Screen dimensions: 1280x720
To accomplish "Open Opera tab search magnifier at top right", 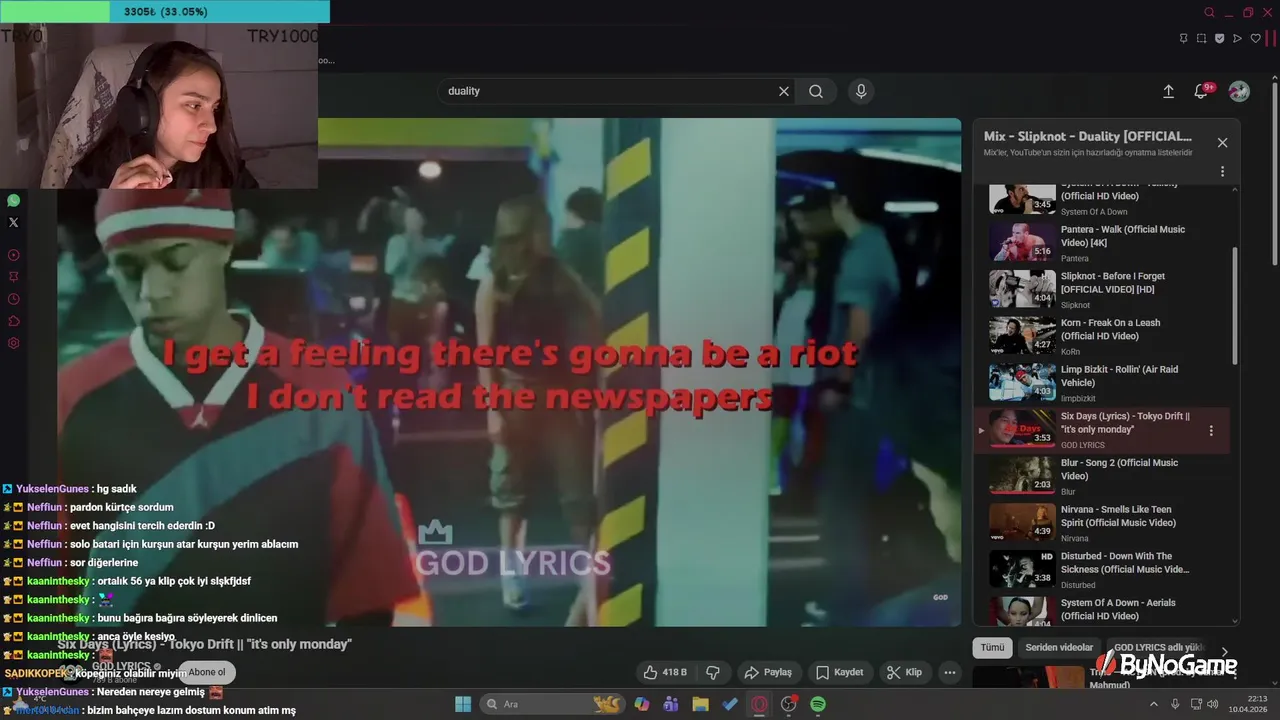I will click(1210, 12).
